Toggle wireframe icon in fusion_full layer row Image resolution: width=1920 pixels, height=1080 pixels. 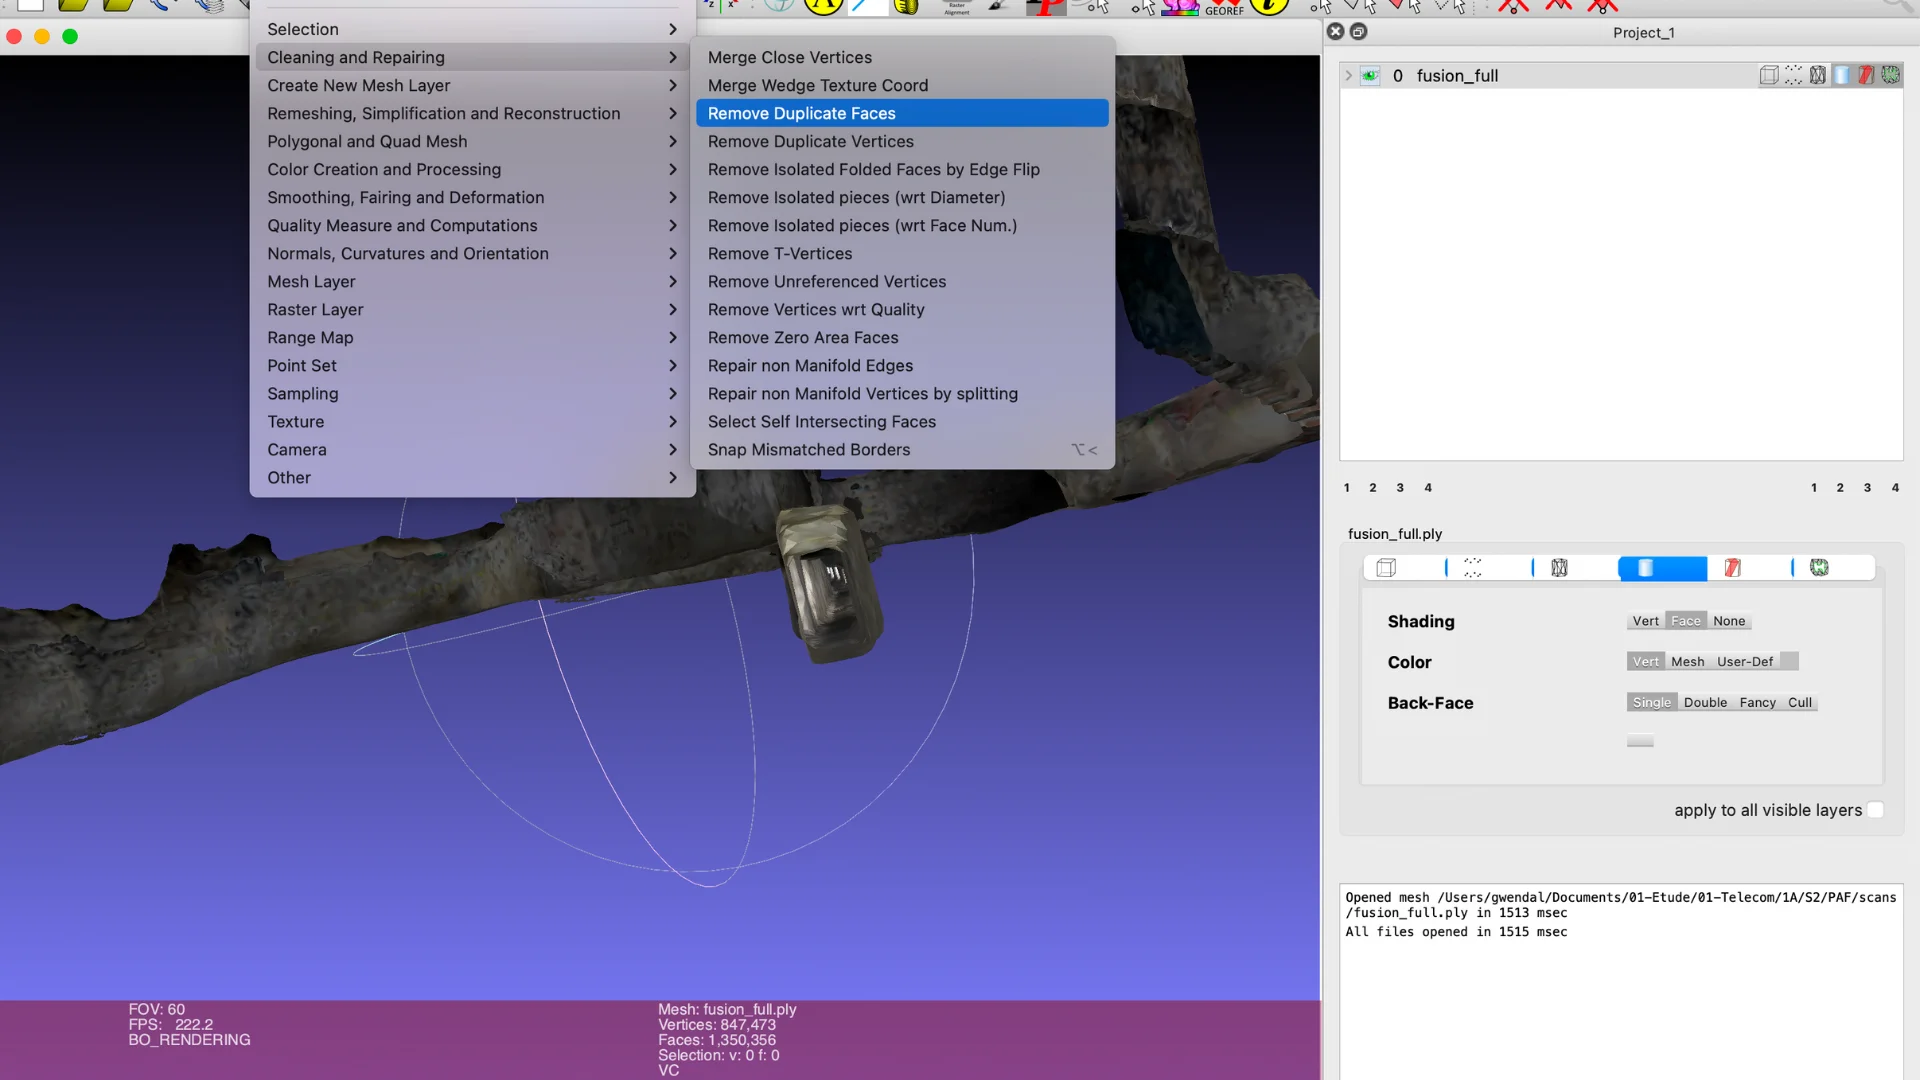pos(1817,75)
